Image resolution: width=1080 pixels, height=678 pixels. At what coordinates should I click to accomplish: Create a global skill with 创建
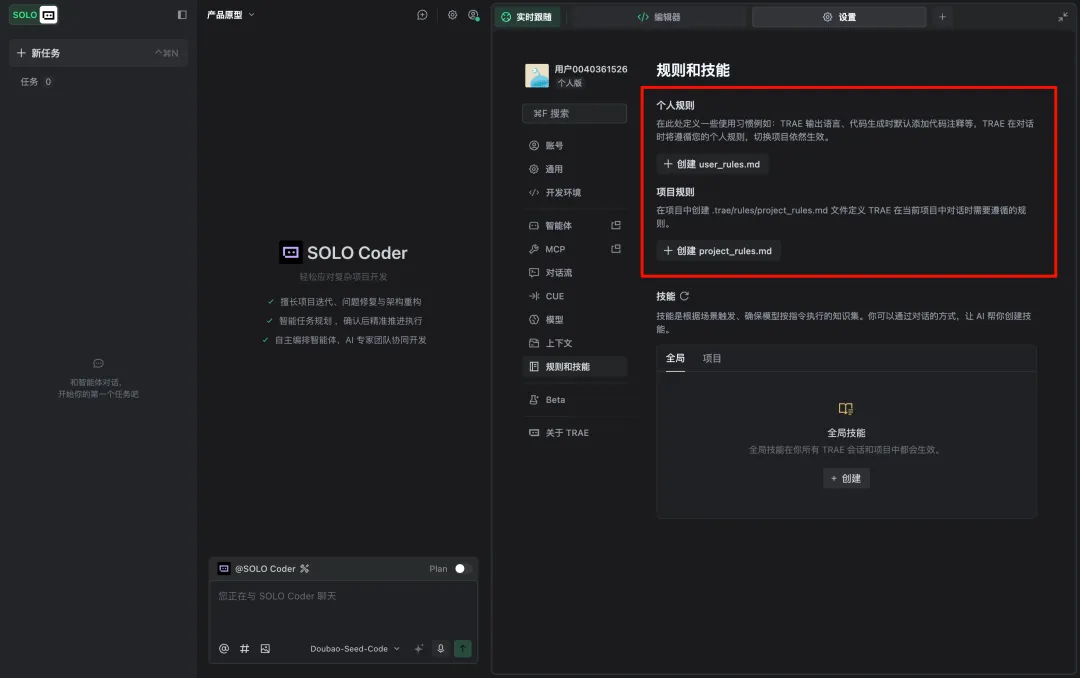tap(846, 478)
